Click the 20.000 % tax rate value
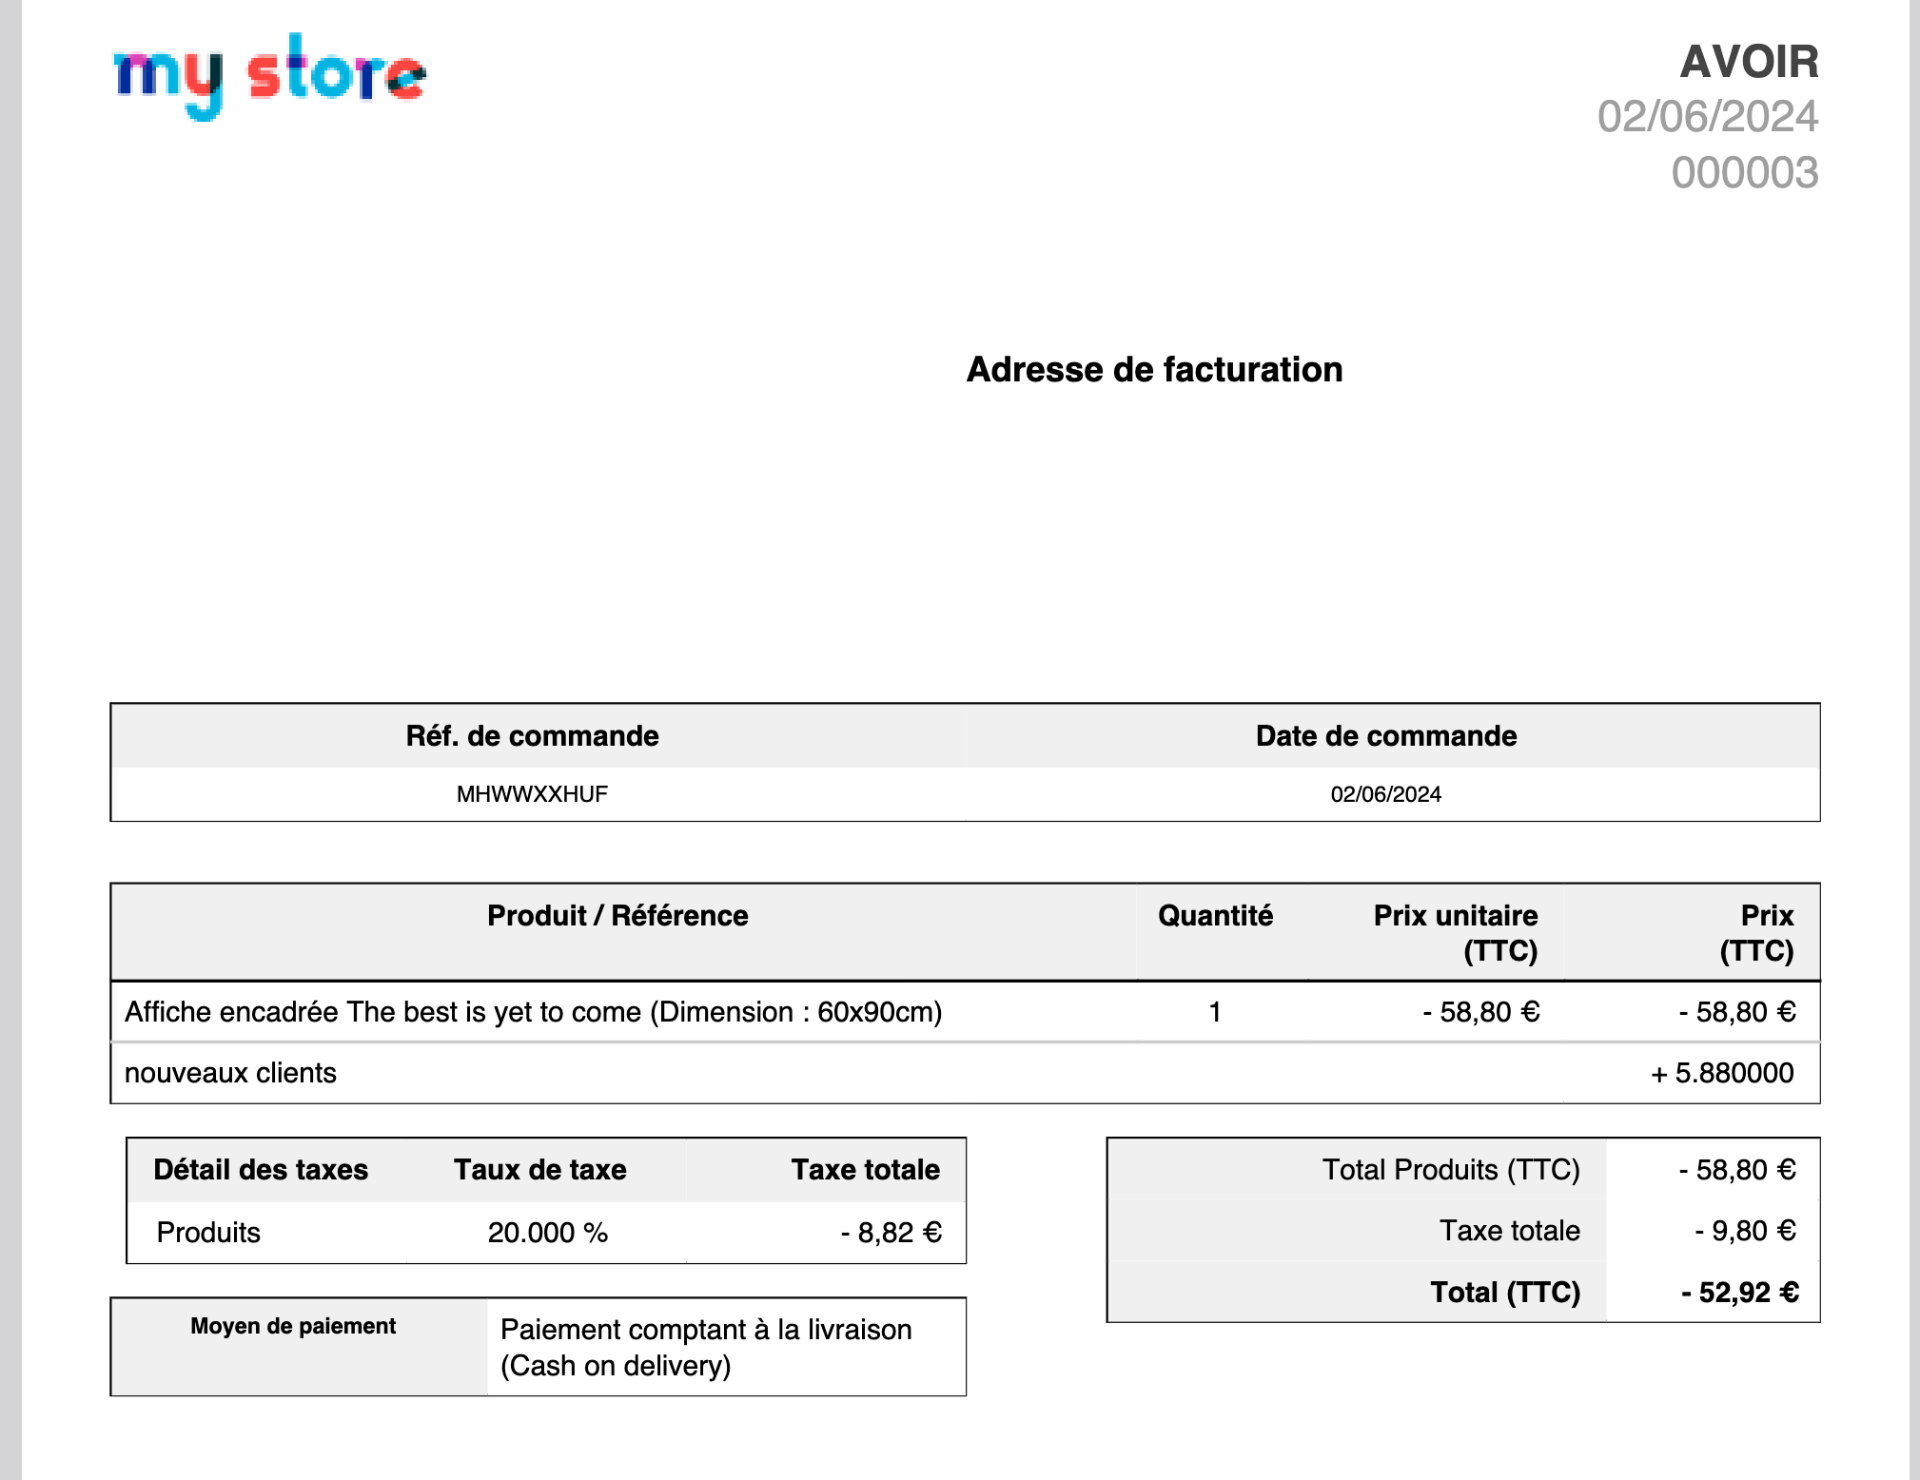The height and width of the screenshot is (1480, 1920). pos(547,1232)
